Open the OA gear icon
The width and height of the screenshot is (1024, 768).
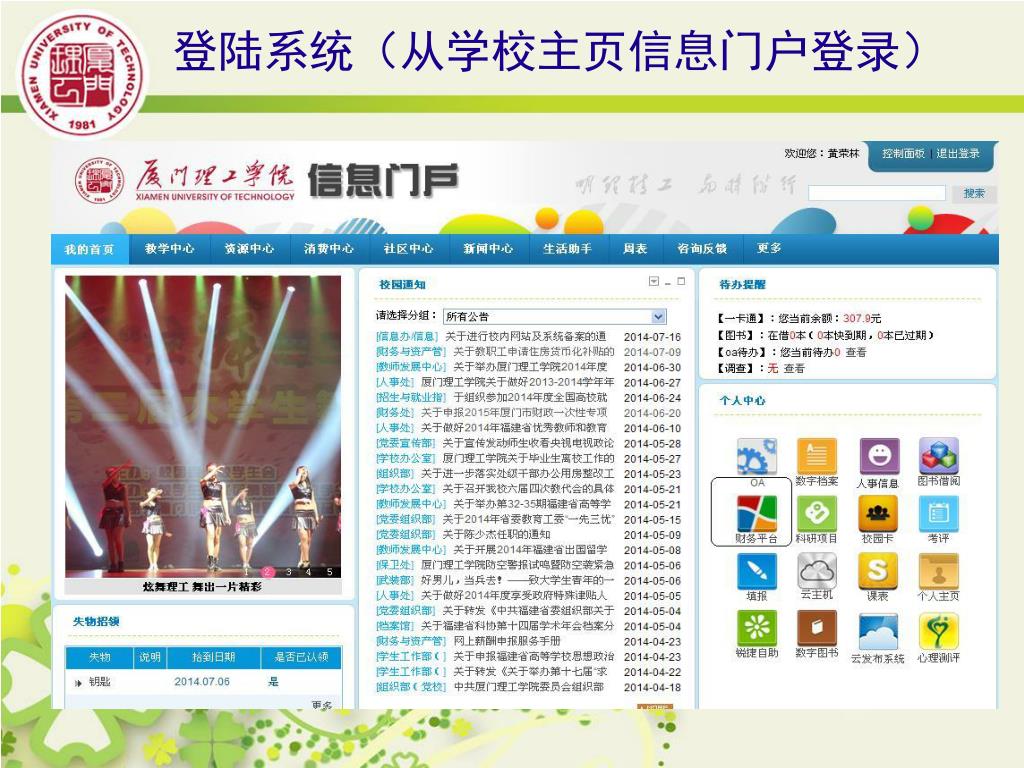click(757, 456)
